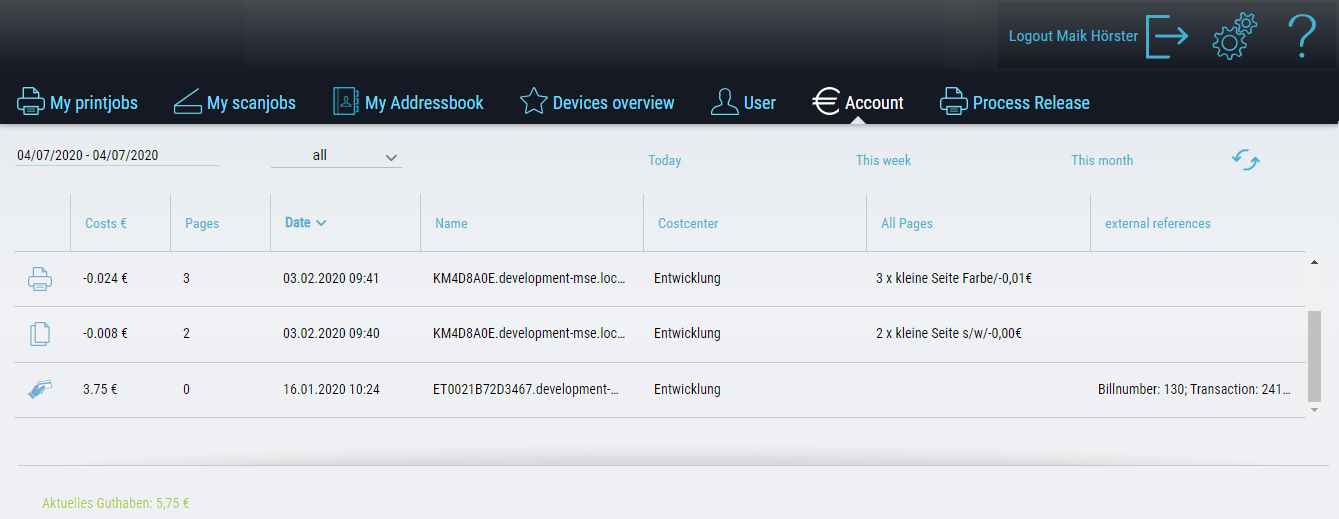Open settings via the gears icon

(1234, 36)
